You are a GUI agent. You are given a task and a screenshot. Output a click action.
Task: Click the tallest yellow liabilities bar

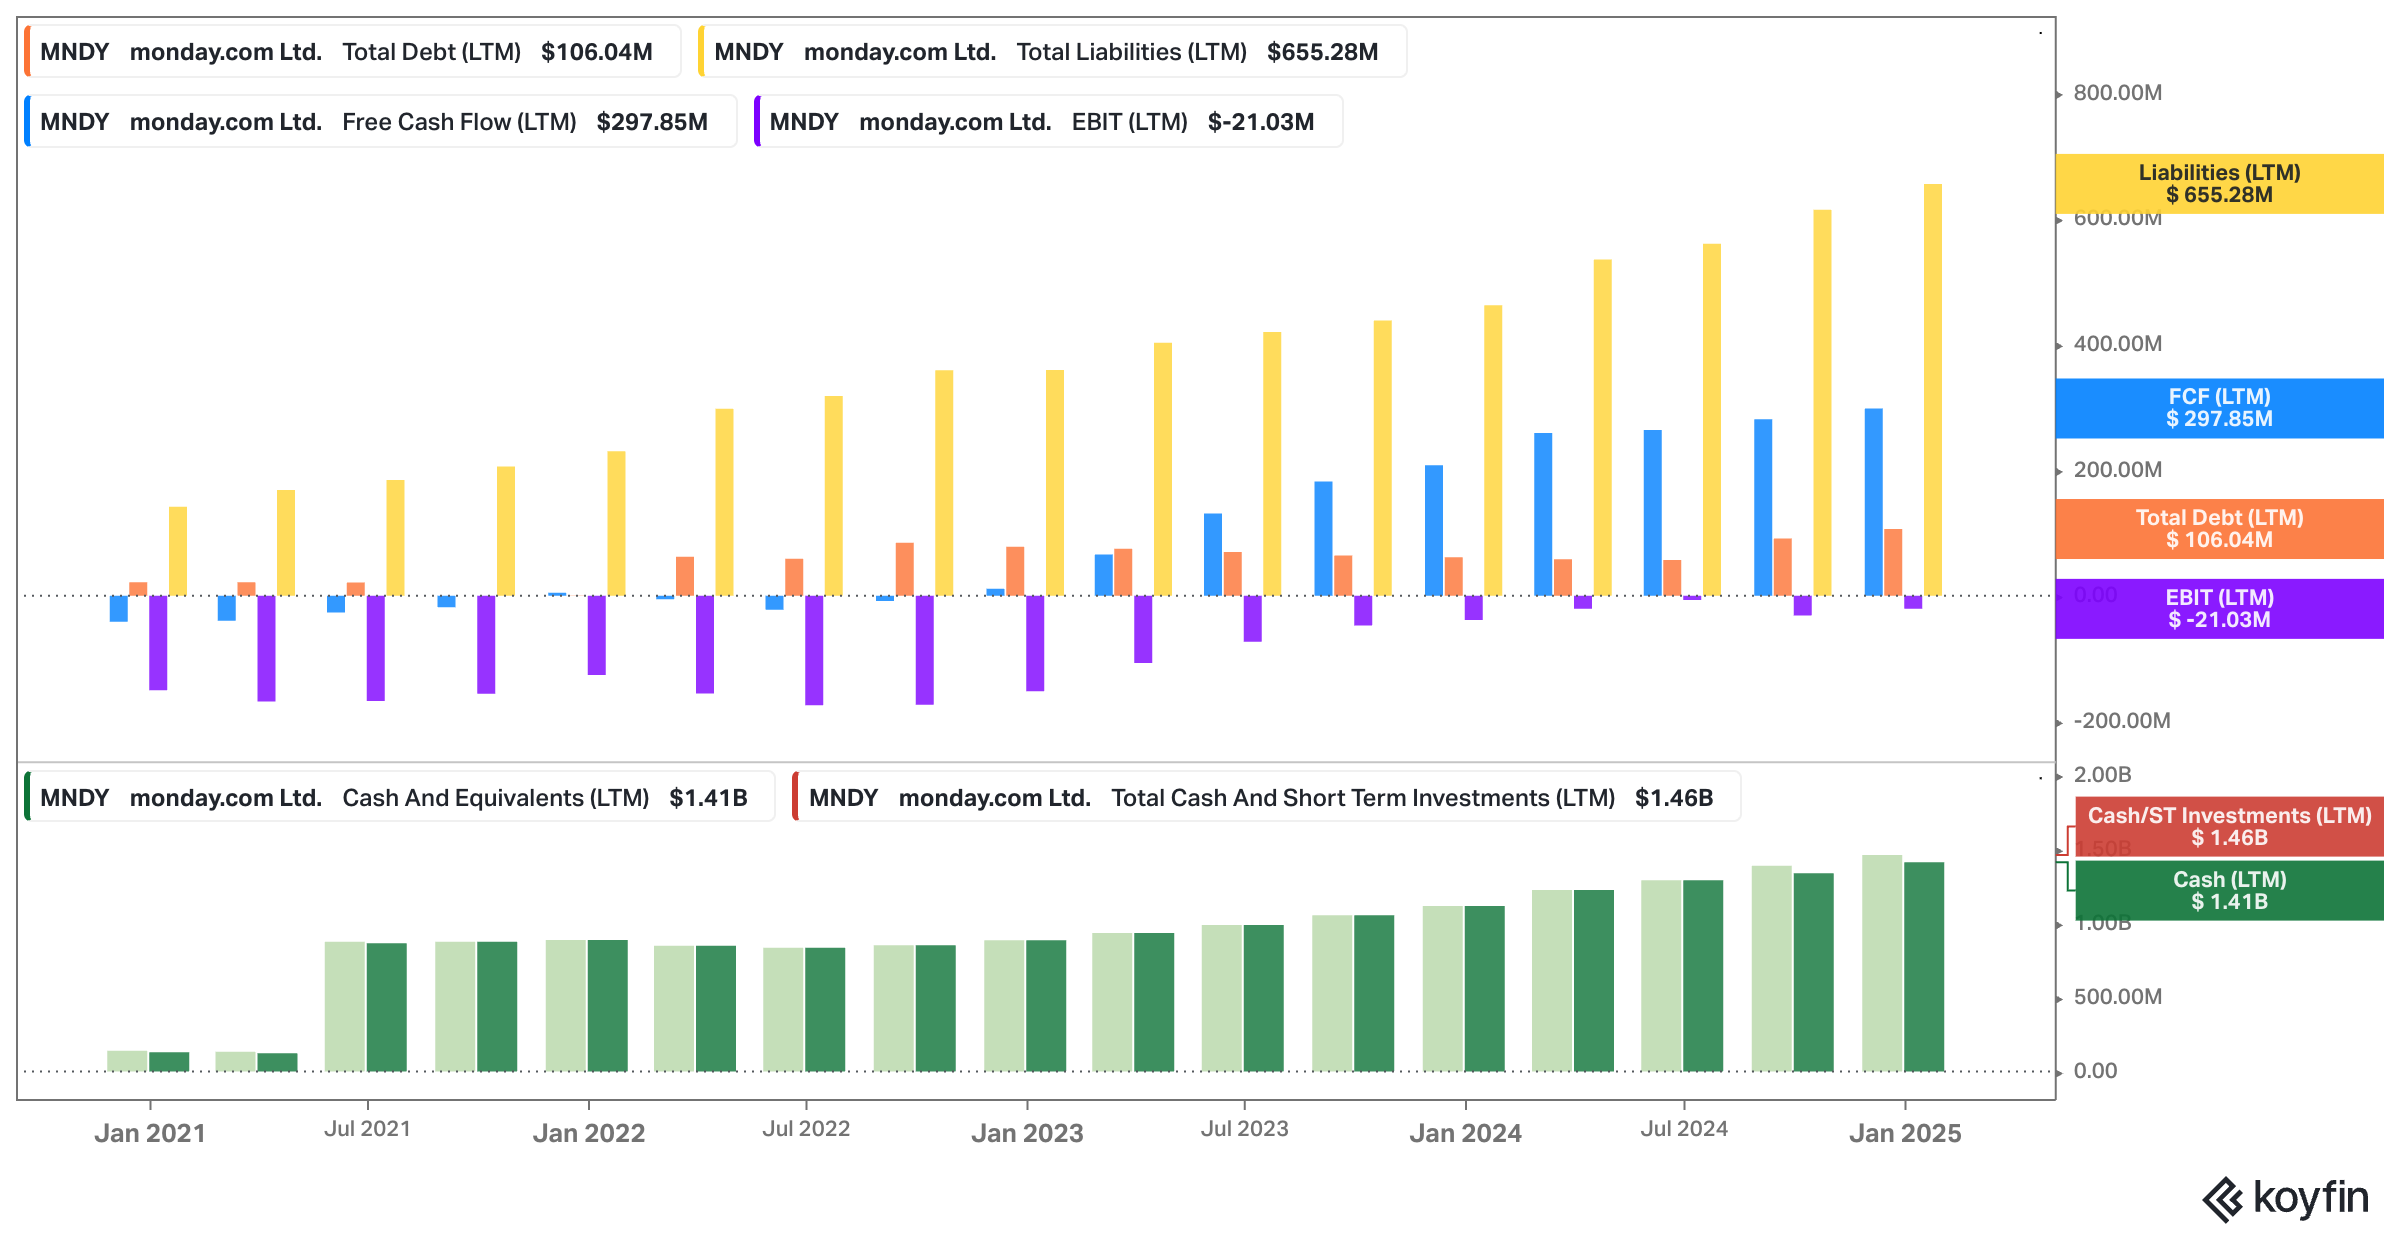tap(1932, 390)
